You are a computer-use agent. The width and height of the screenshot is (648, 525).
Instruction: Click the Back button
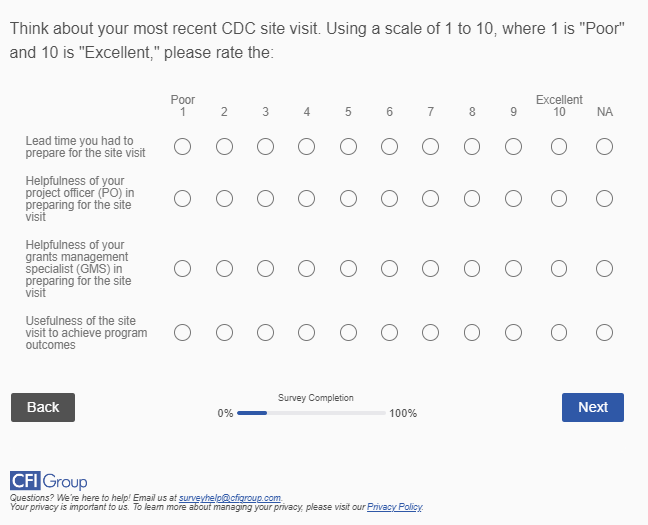[43, 407]
